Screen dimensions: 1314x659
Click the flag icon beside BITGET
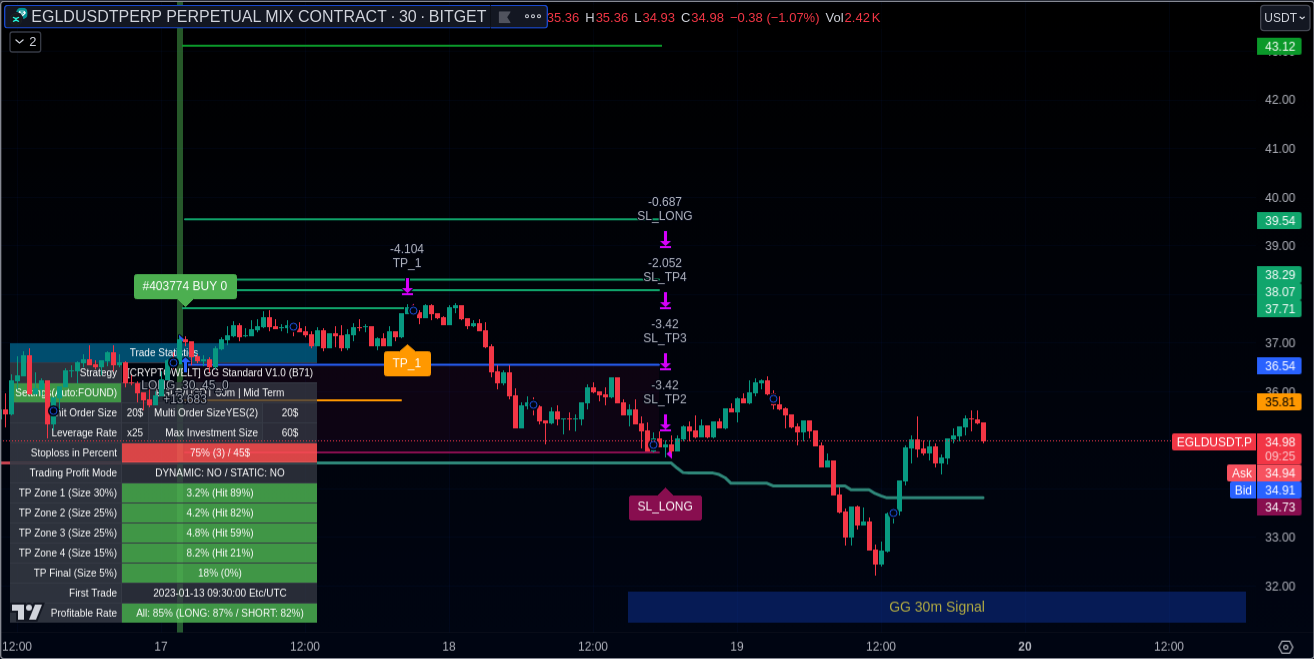click(504, 17)
